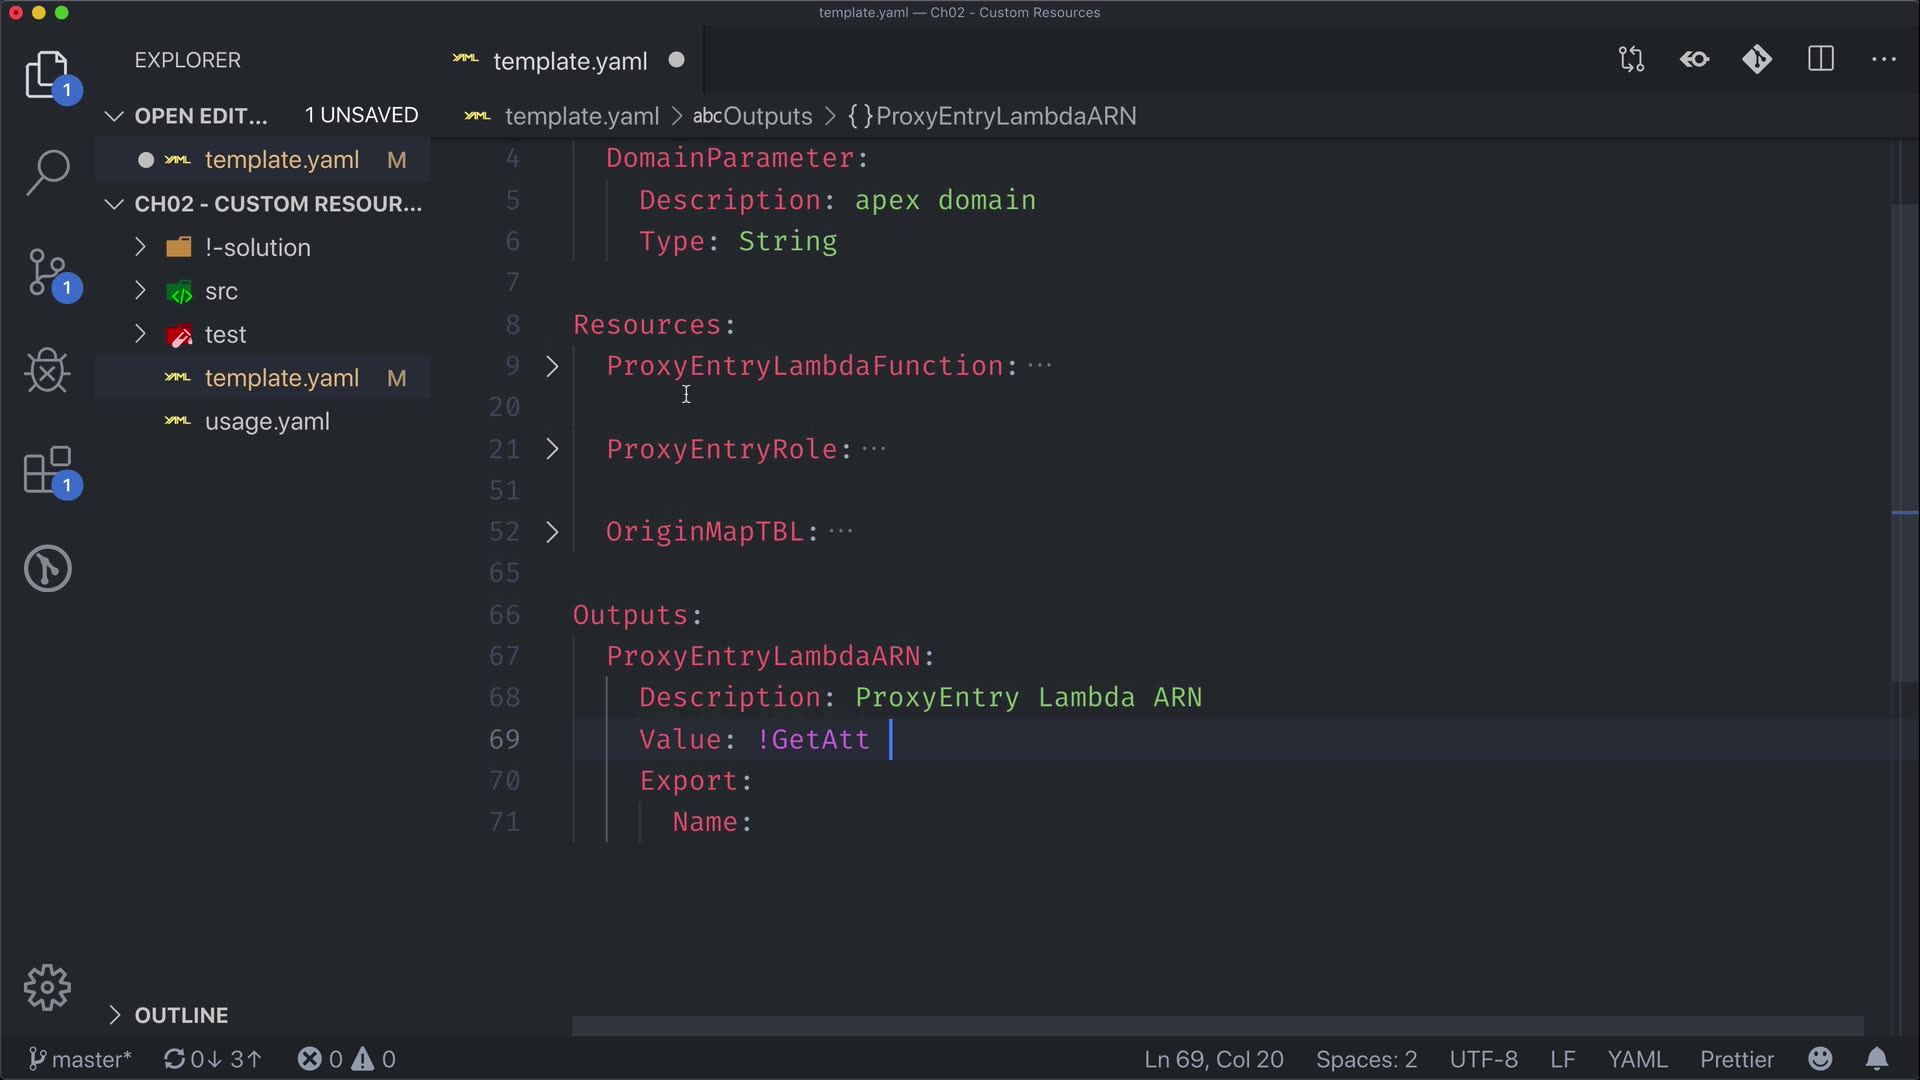The width and height of the screenshot is (1920, 1080).
Task: Open the Search view in activity bar
Action: 47,172
